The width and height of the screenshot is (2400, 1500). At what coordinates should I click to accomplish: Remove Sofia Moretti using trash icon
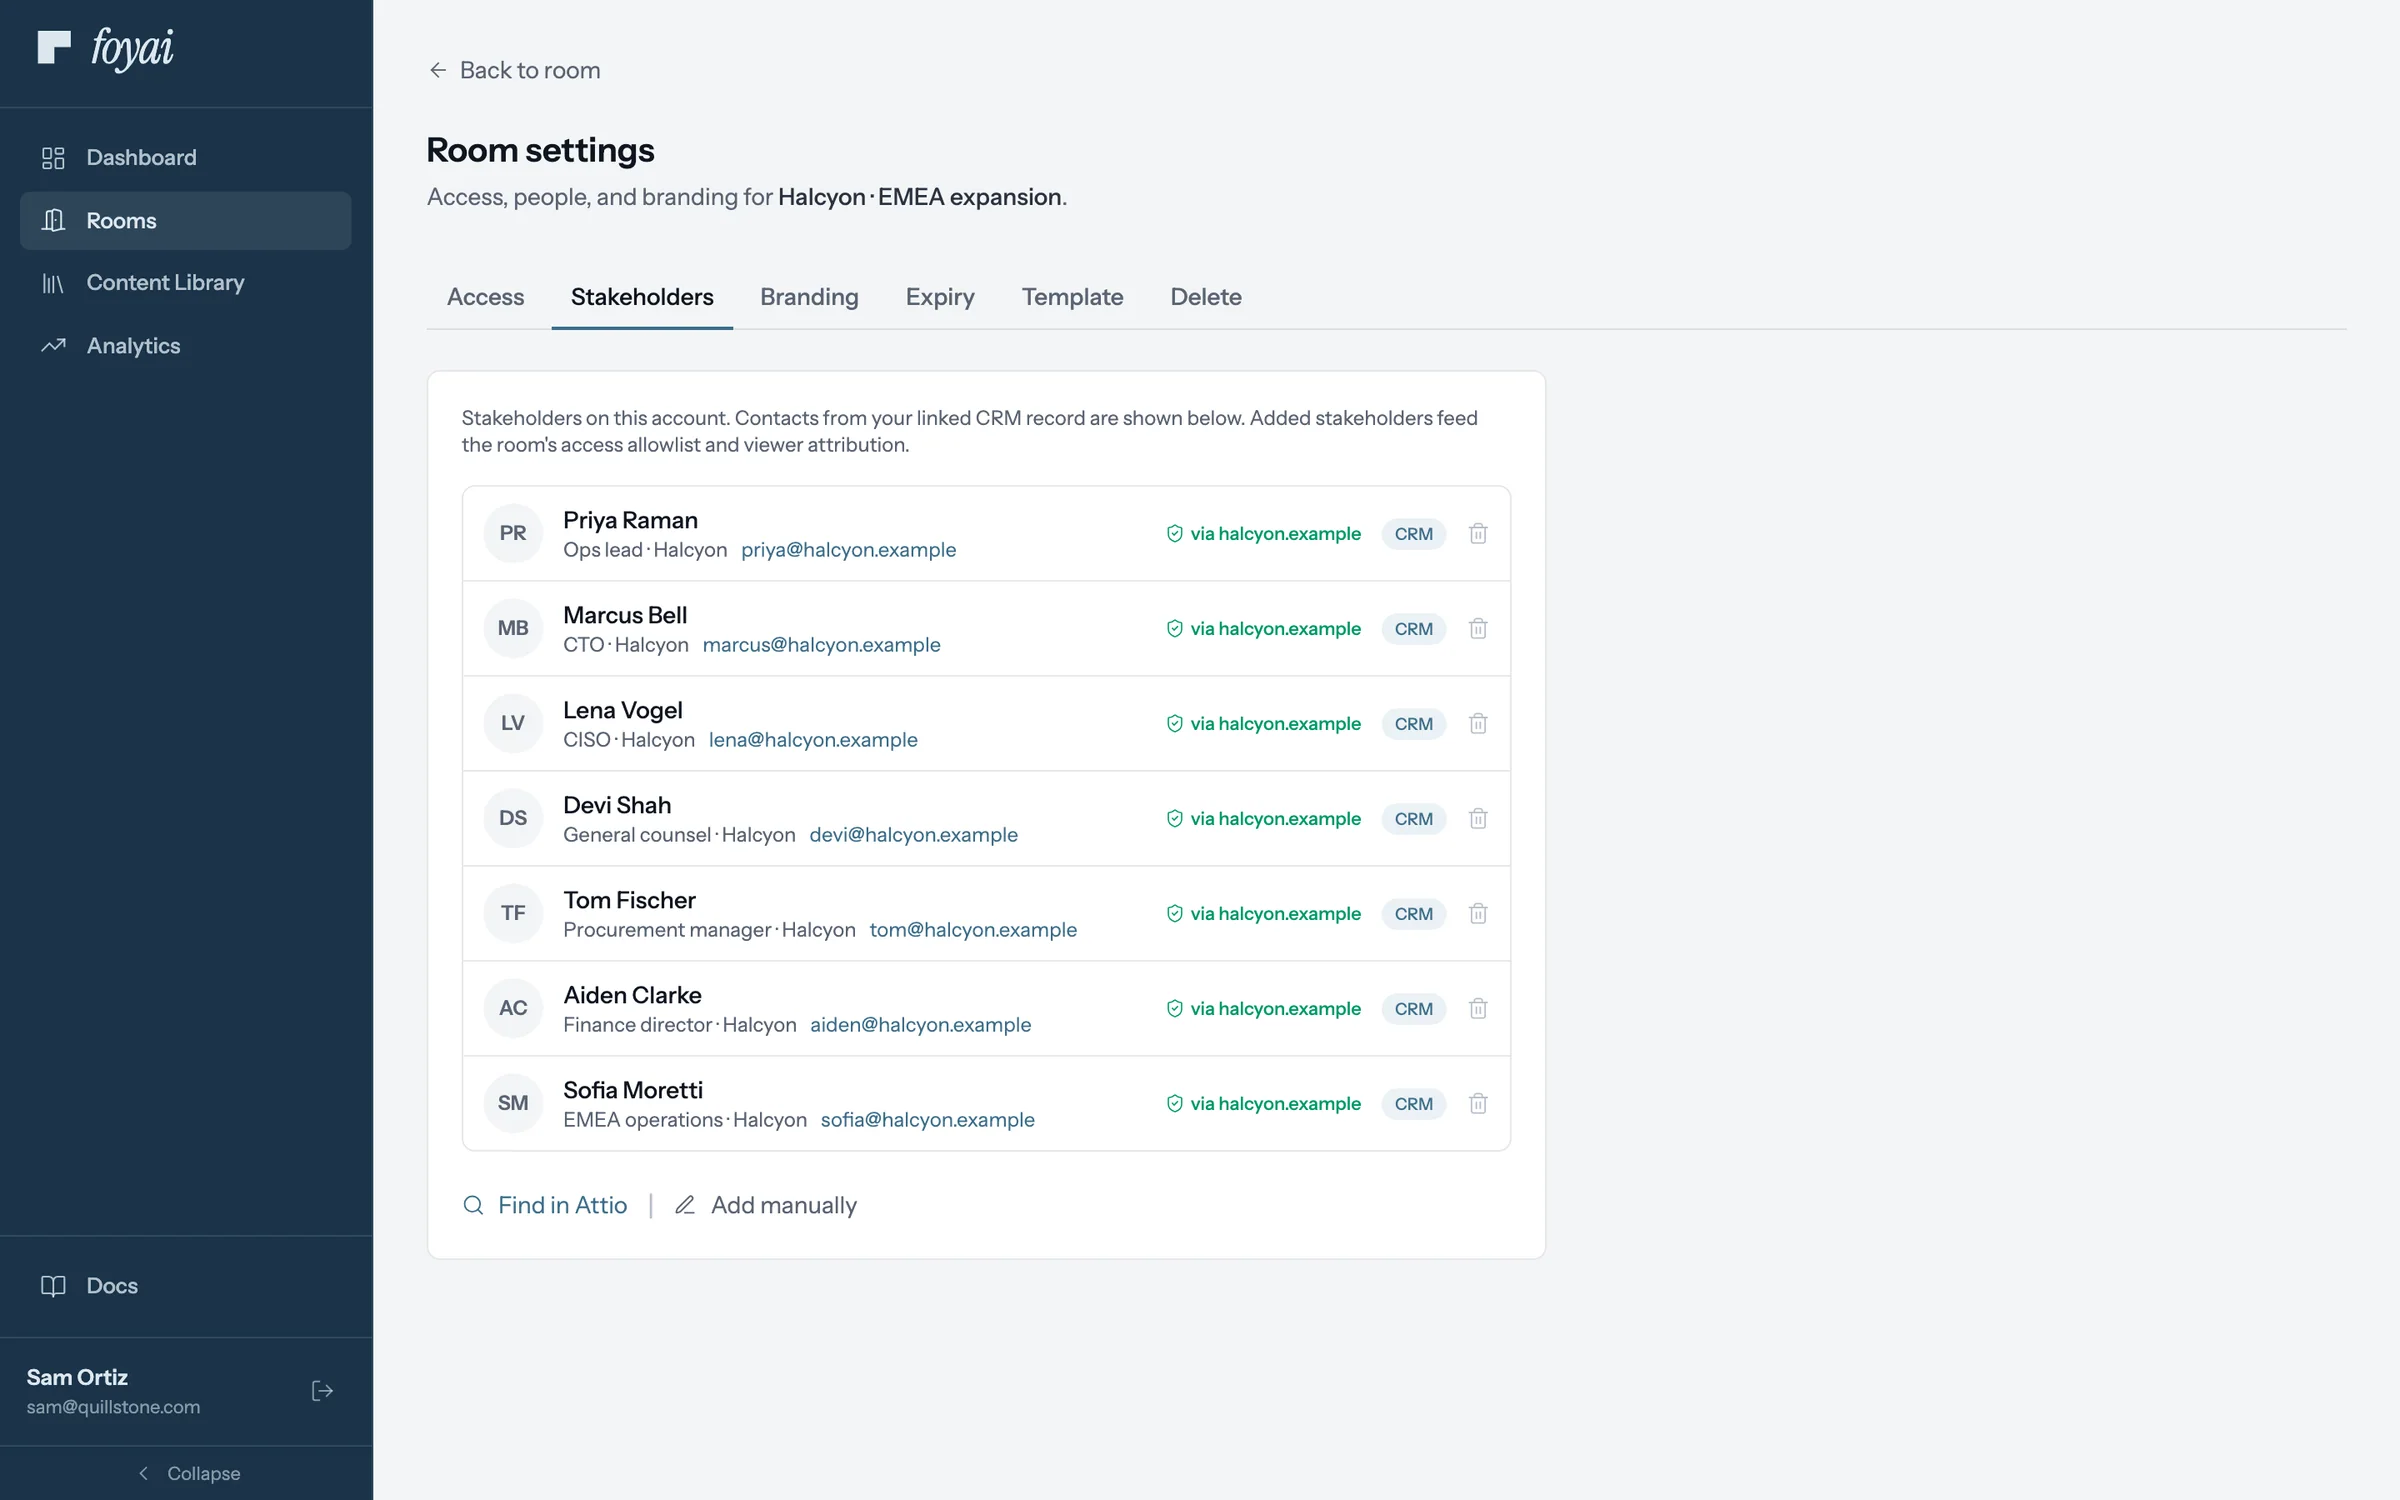coord(1478,1104)
